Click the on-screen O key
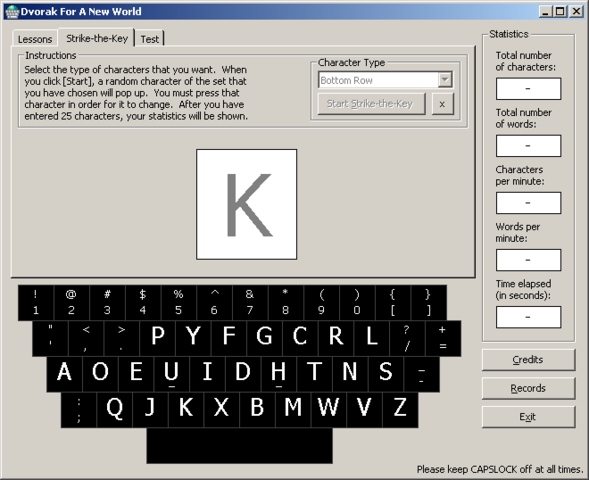 (100, 374)
